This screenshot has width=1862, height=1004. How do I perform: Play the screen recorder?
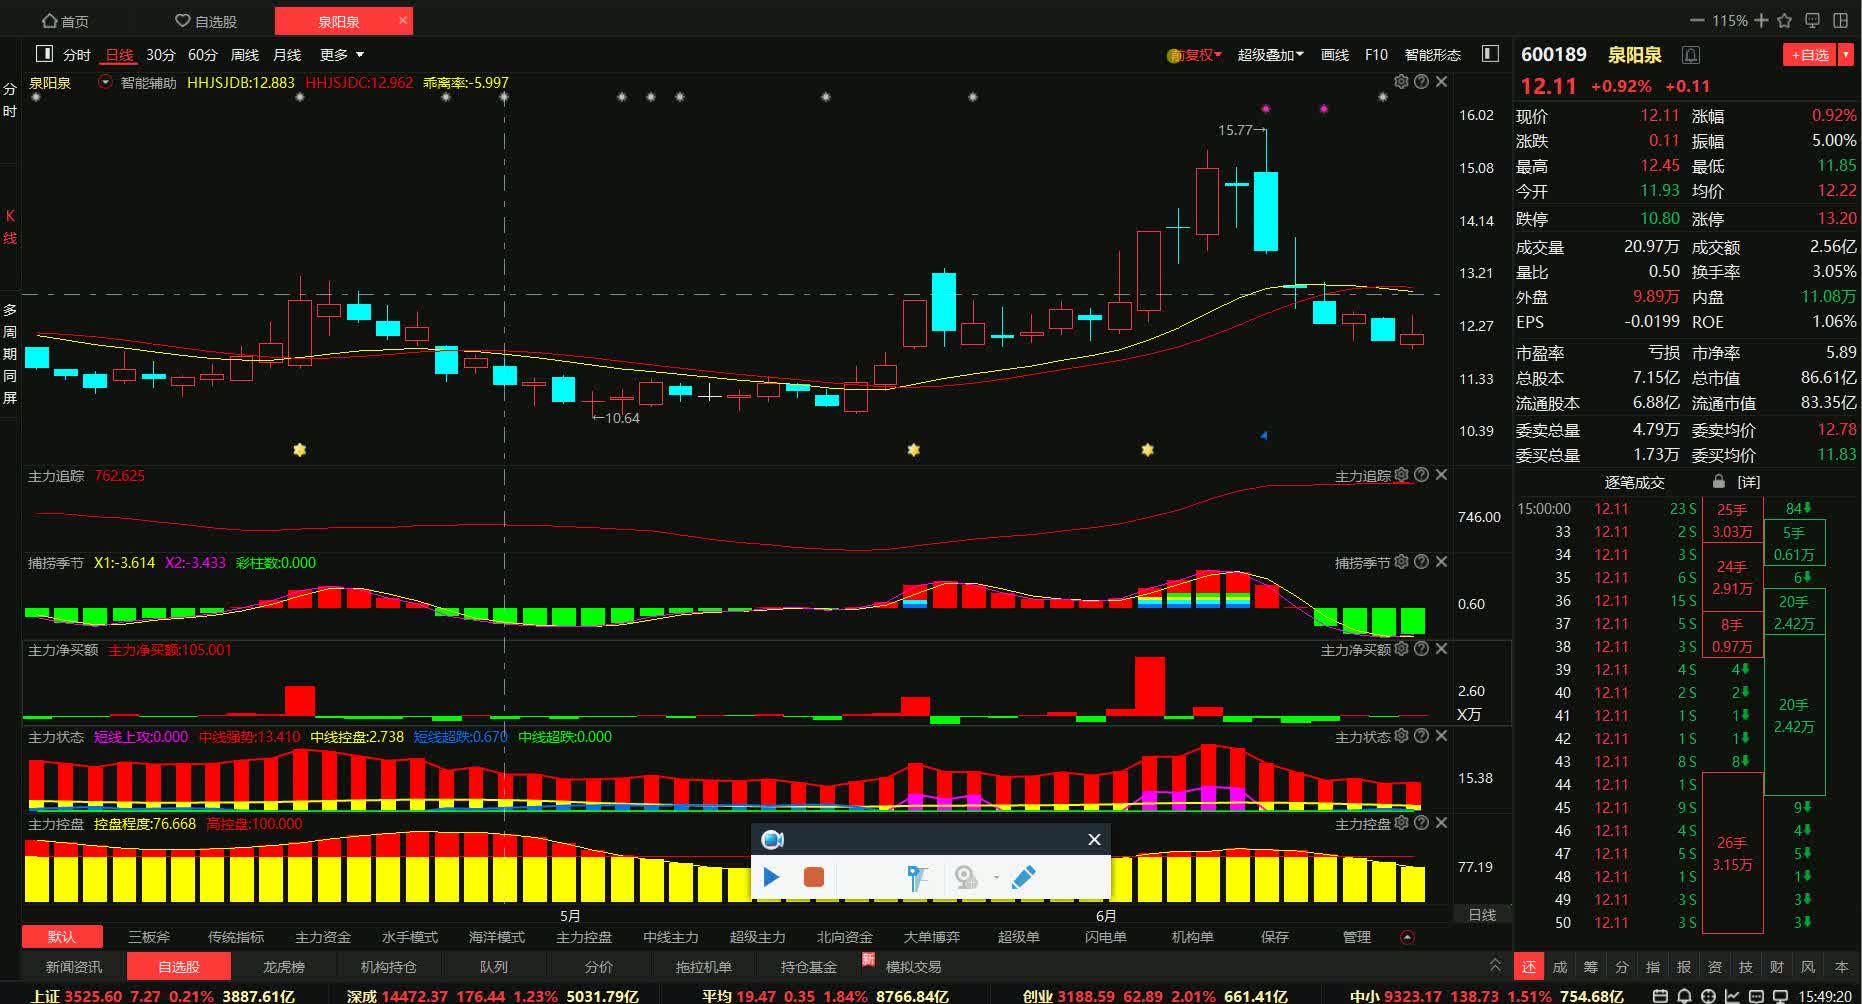771,878
